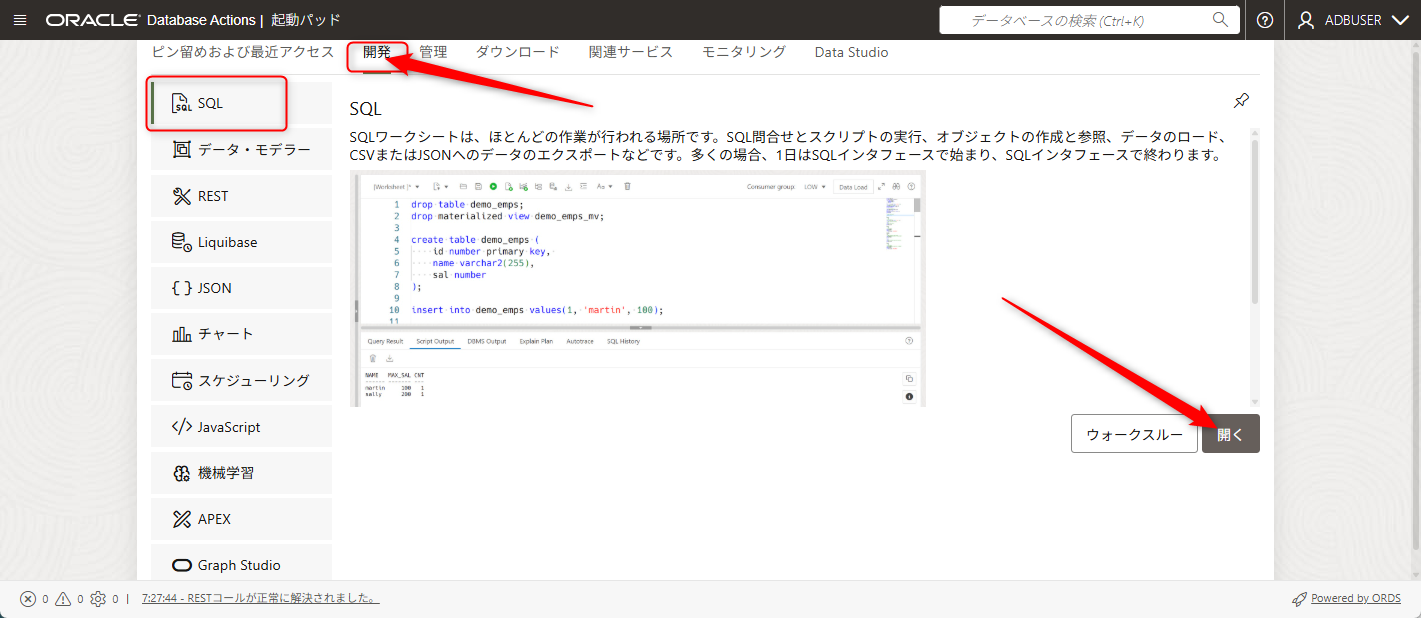
Task: Switch to the ダウンロード tab
Action: point(517,52)
